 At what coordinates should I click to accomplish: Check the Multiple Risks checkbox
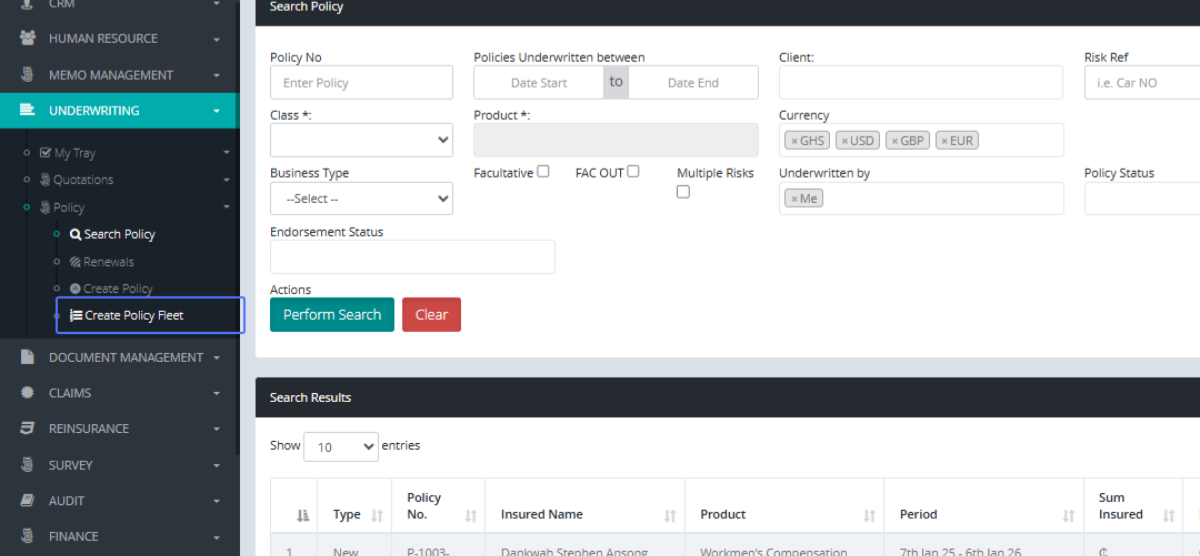683,192
